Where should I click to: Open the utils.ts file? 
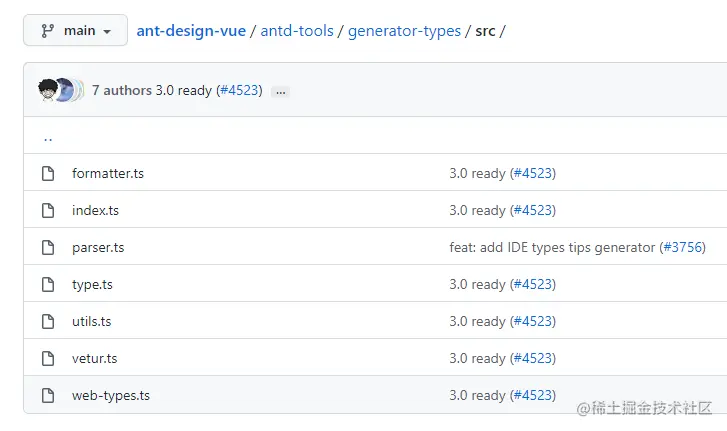(x=92, y=321)
